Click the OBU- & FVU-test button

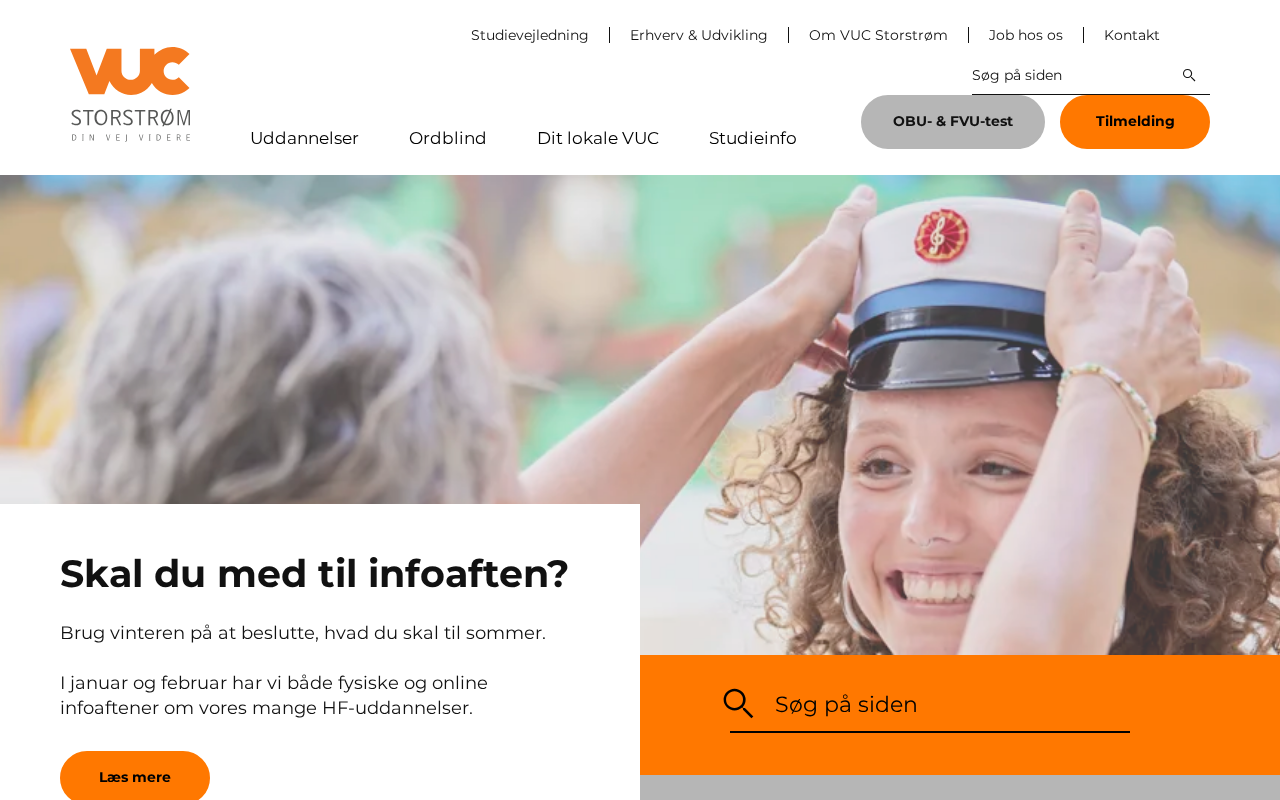tap(953, 122)
